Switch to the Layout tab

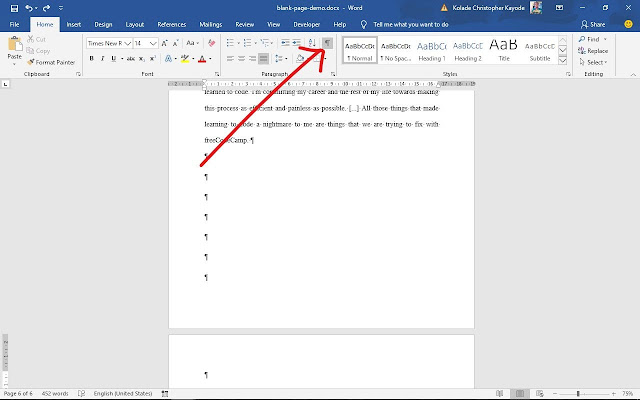pyautogui.click(x=135, y=24)
